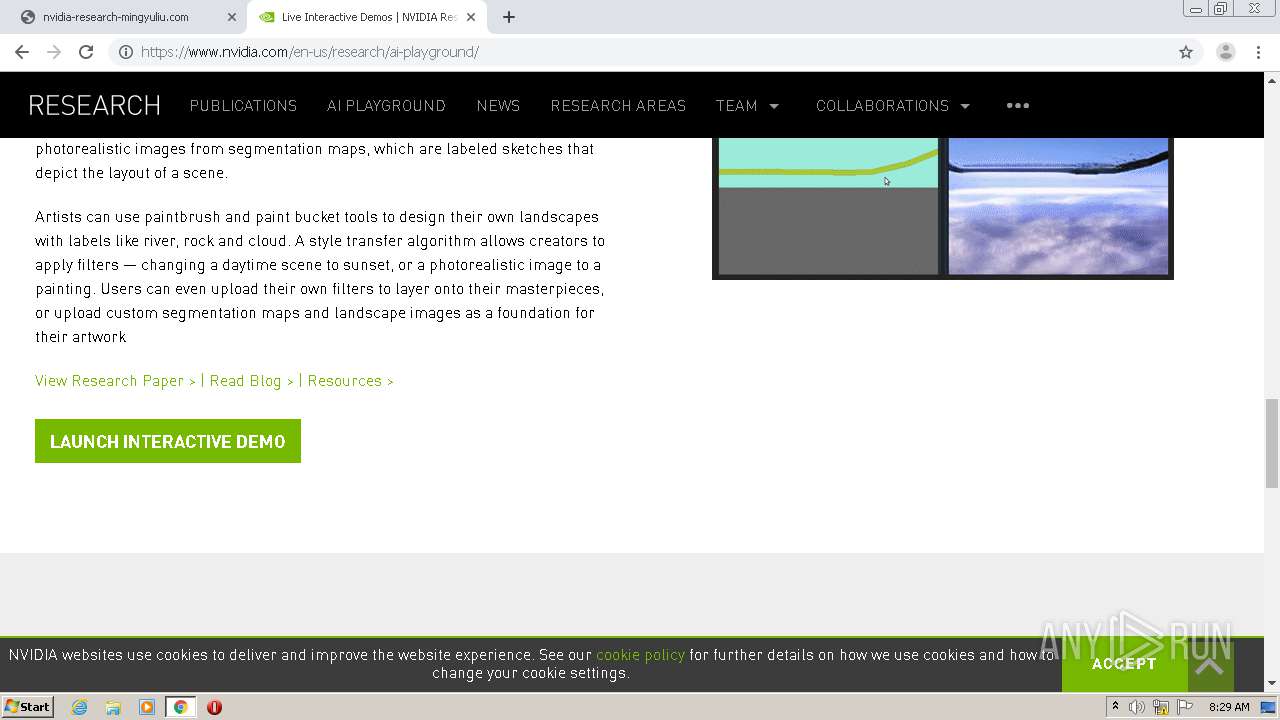
Task: Go back to the previous page
Action: point(22,52)
